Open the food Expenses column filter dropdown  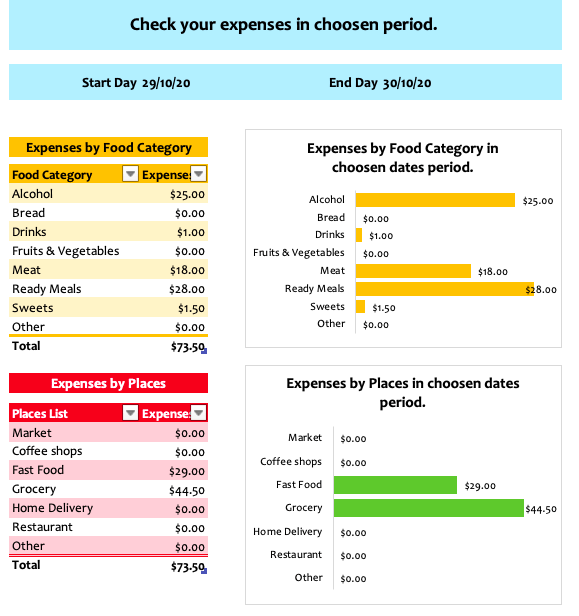tap(199, 174)
